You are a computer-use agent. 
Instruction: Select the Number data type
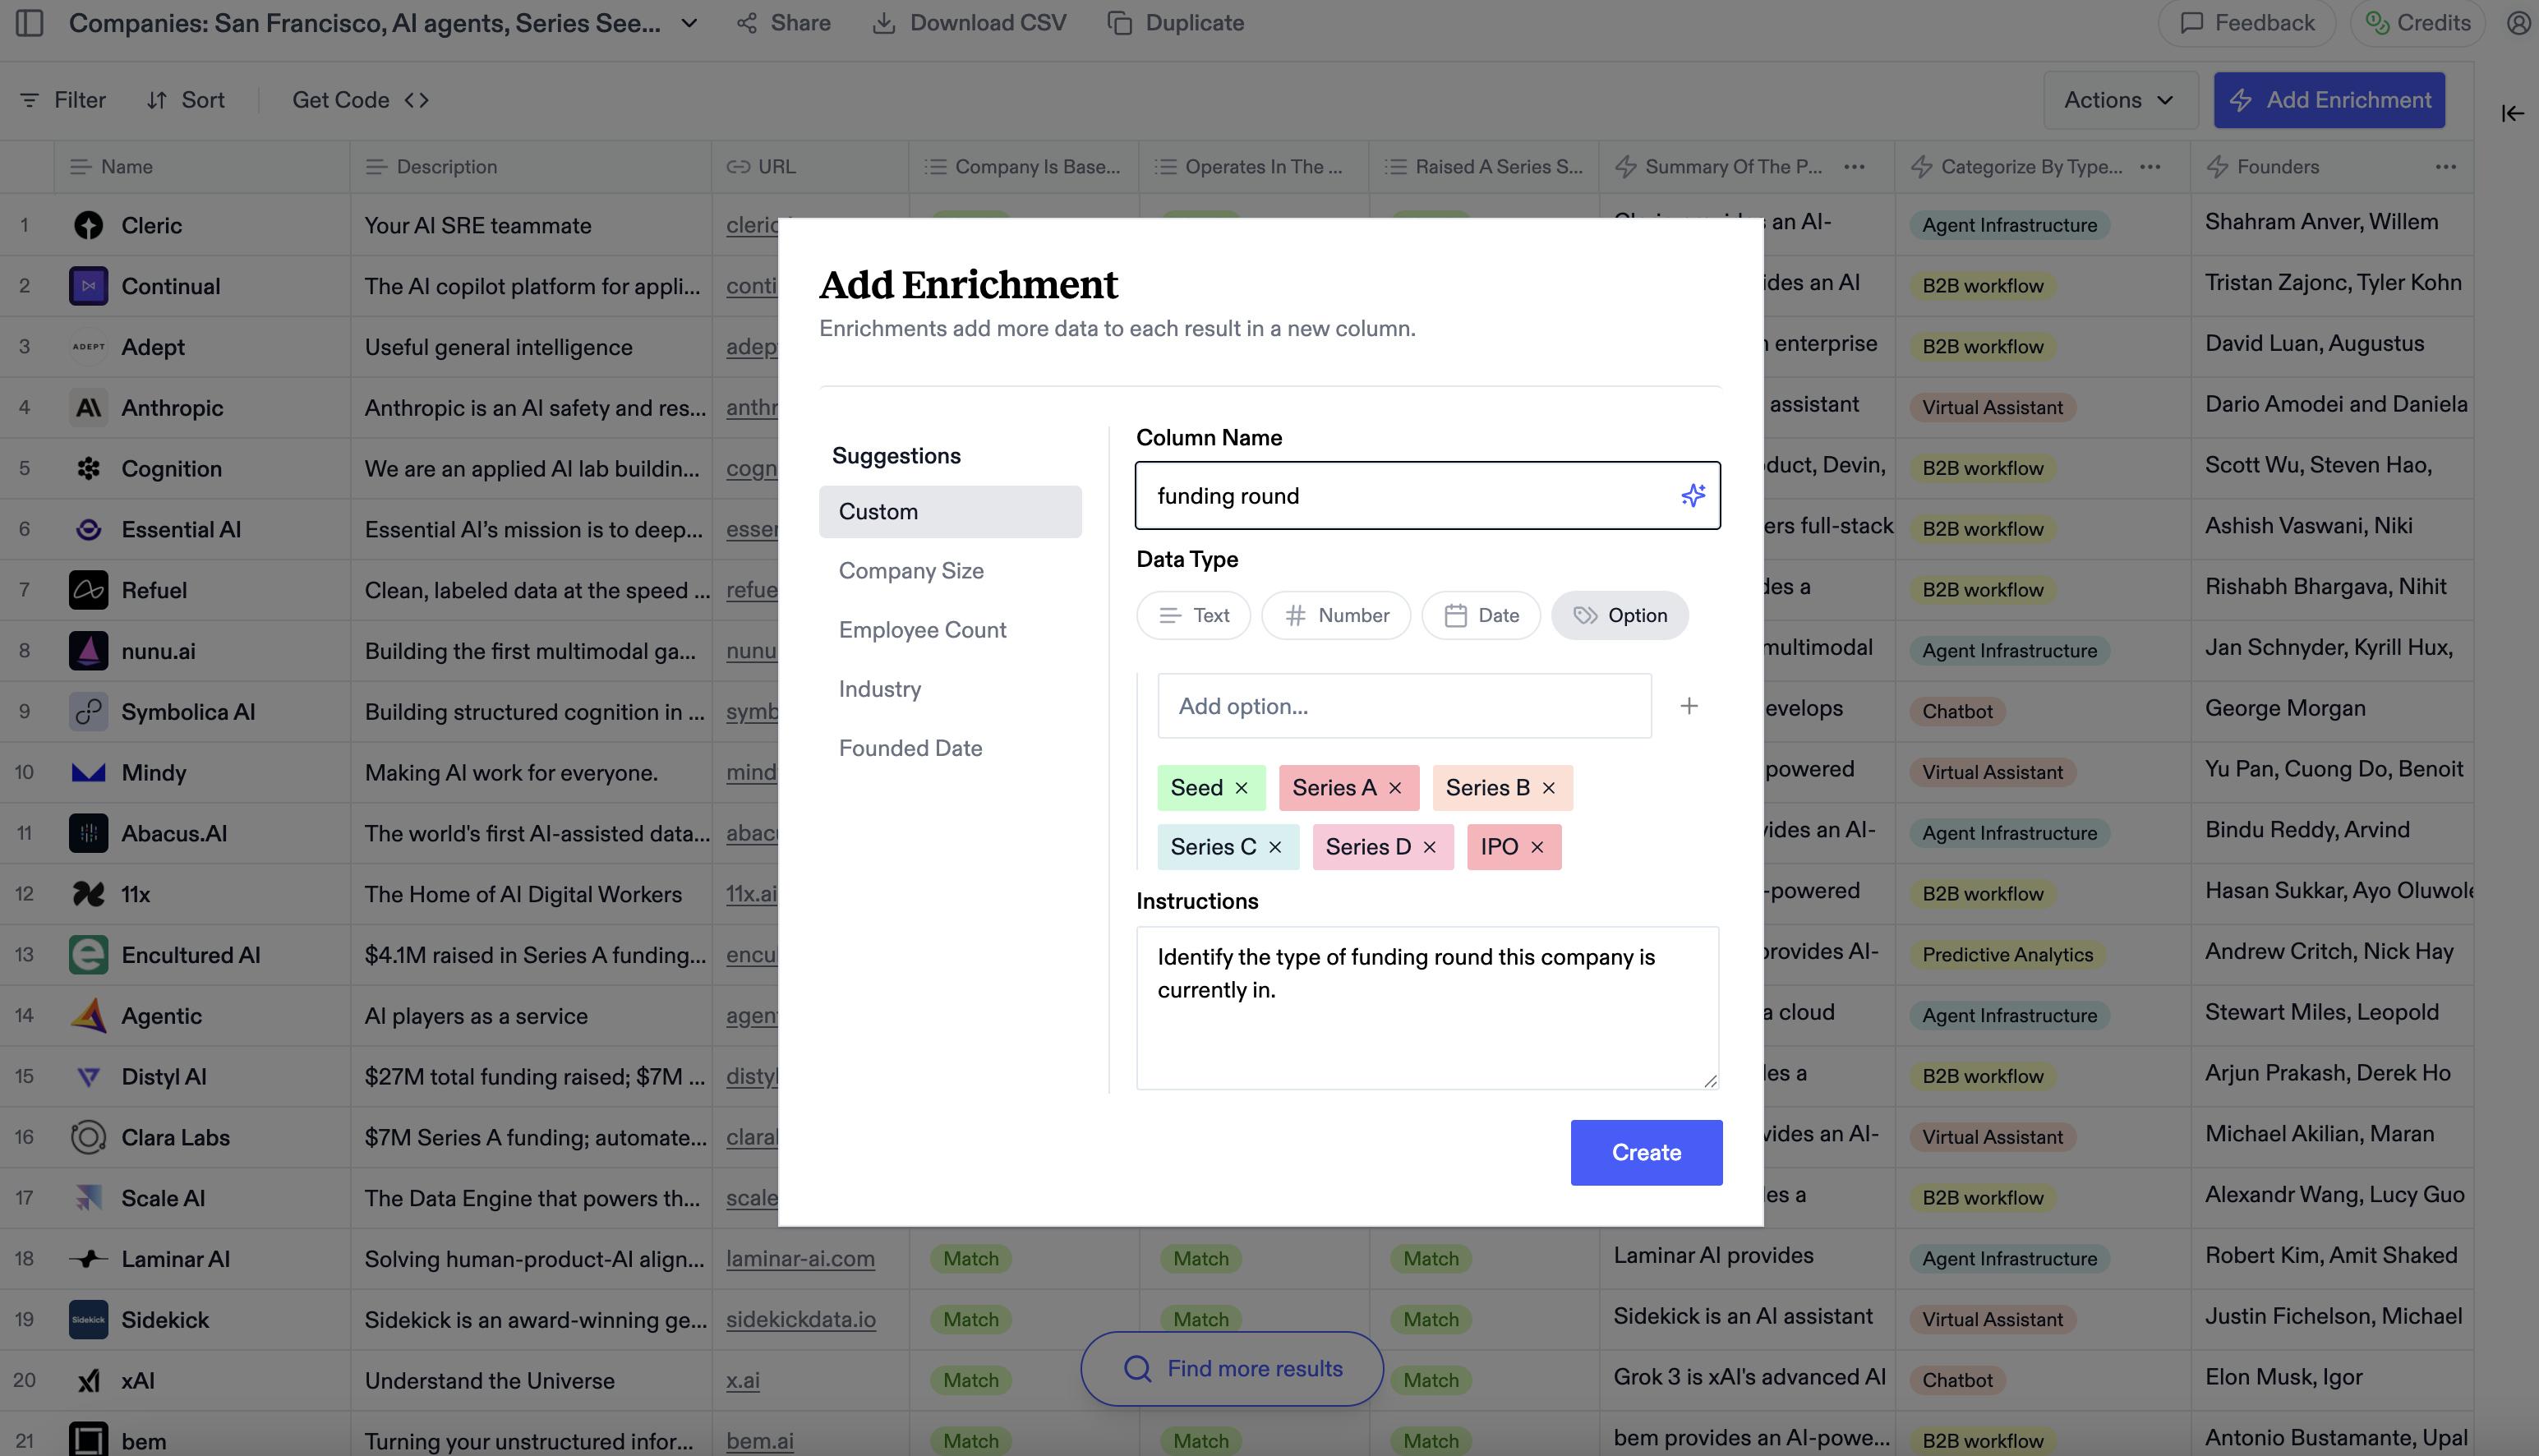(x=1336, y=615)
